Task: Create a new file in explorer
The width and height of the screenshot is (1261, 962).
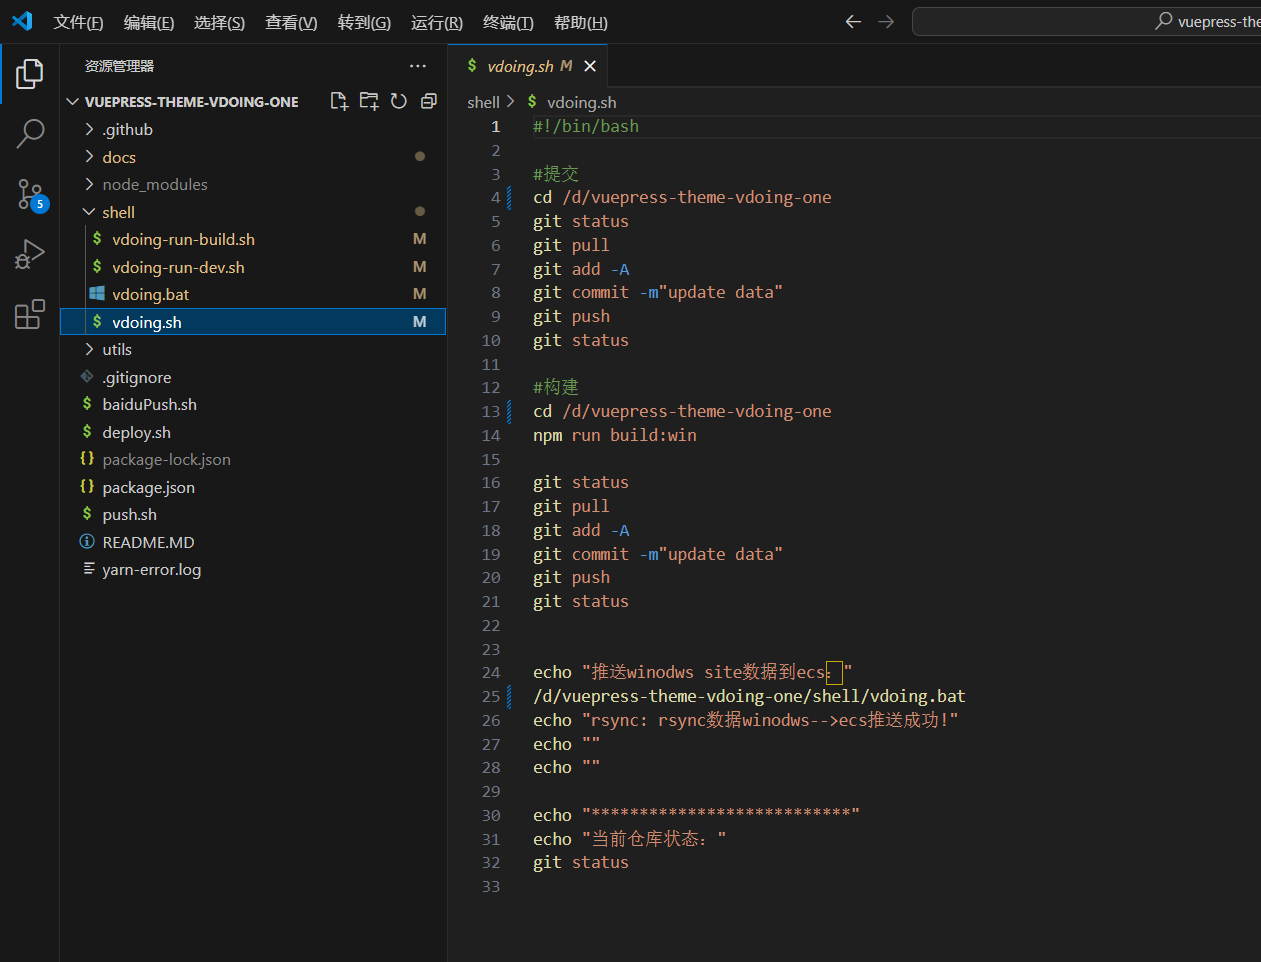Action: [x=339, y=101]
